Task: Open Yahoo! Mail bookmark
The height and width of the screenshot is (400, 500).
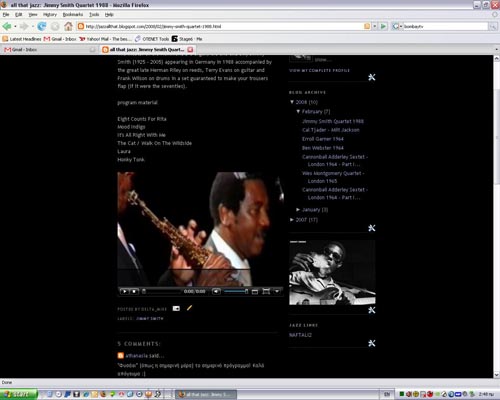Action: (105, 39)
